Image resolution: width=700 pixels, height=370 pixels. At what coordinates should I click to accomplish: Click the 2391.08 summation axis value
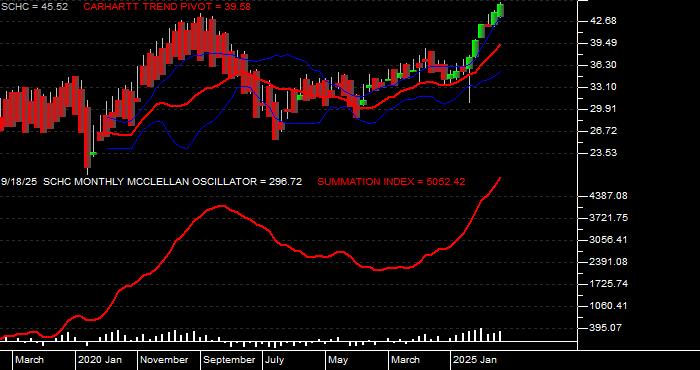[x=608, y=262]
